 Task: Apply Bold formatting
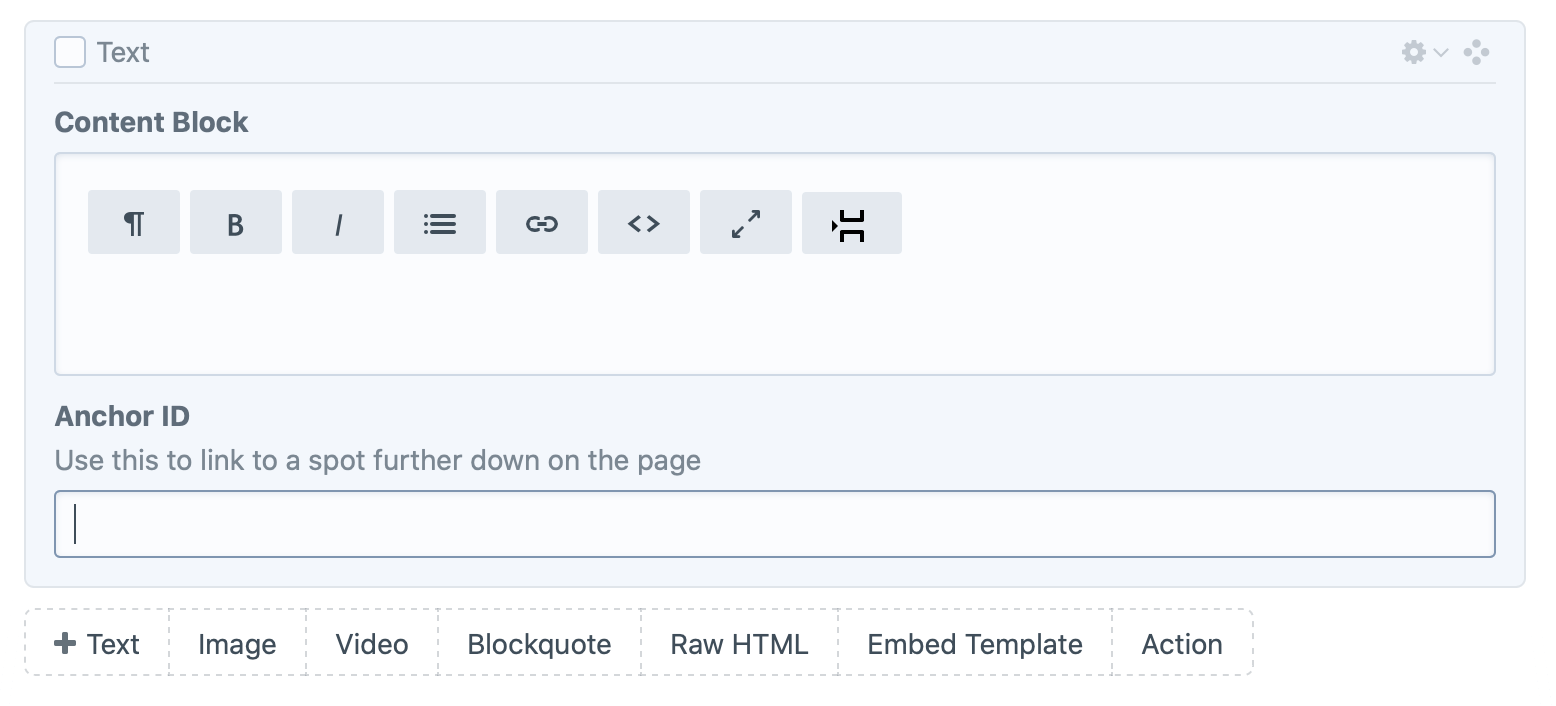tap(236, 222)
